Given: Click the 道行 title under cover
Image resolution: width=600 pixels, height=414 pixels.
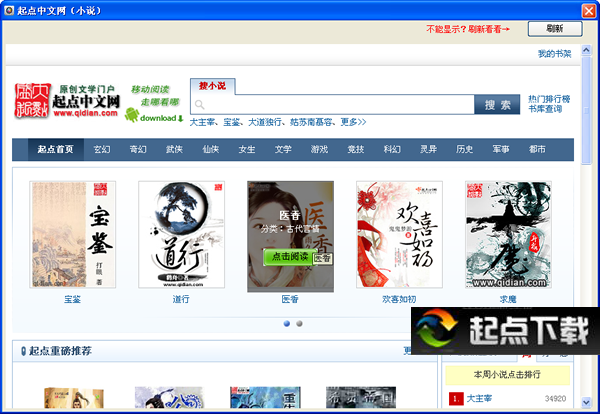Looking at the screenshot, I should click(x=181, y=299).
